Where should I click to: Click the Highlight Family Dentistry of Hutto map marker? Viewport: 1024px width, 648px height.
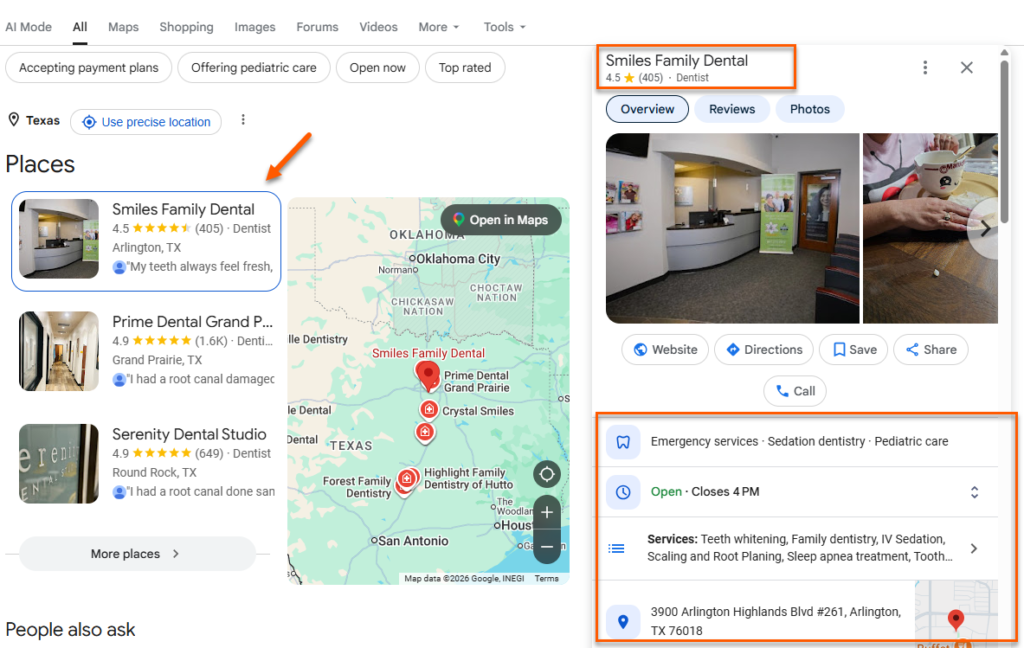[x=408, y=479]
